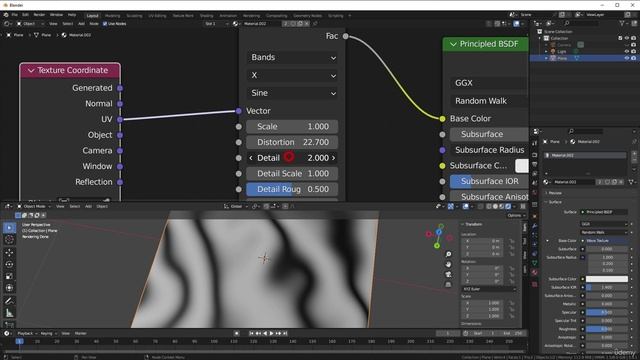
Task: Open the Output properties tab icon
Action: [535, 164]
